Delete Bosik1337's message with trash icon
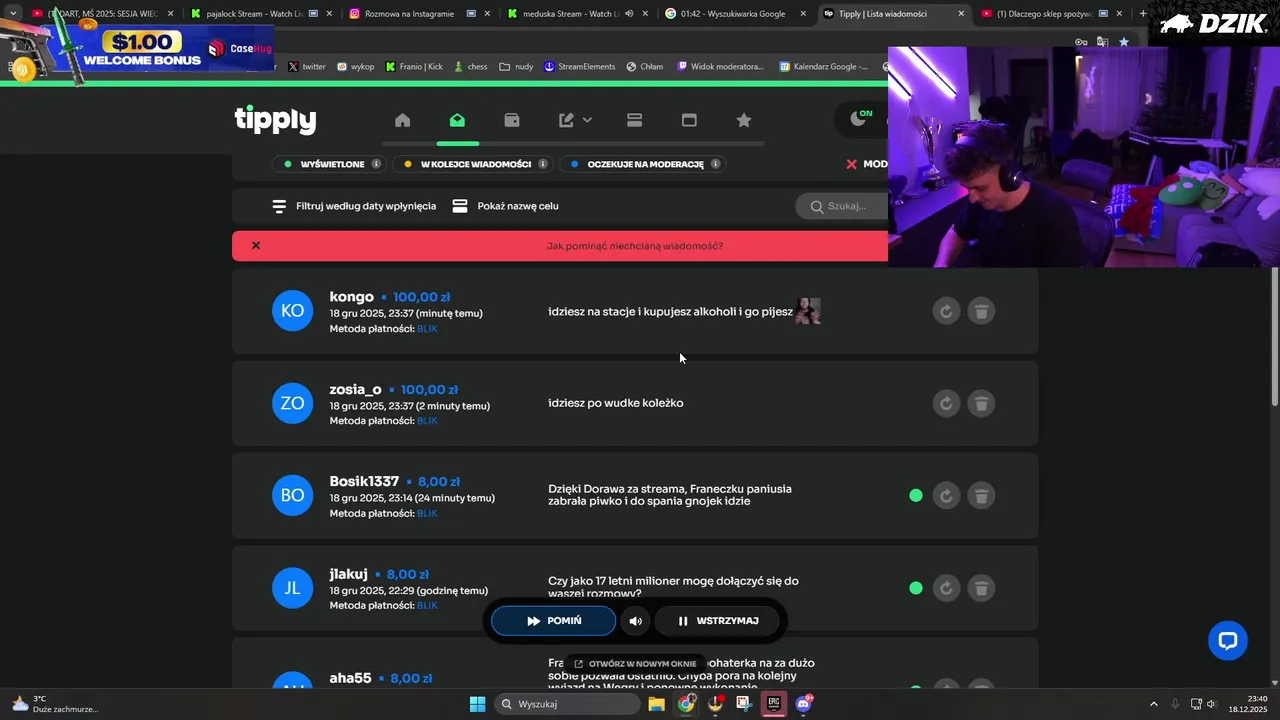1280x720 pixels. pos(981,495)
